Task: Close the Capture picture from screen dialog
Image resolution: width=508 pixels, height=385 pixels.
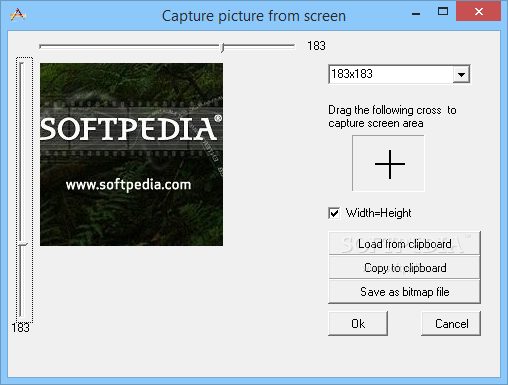Action: click(479, 12)
